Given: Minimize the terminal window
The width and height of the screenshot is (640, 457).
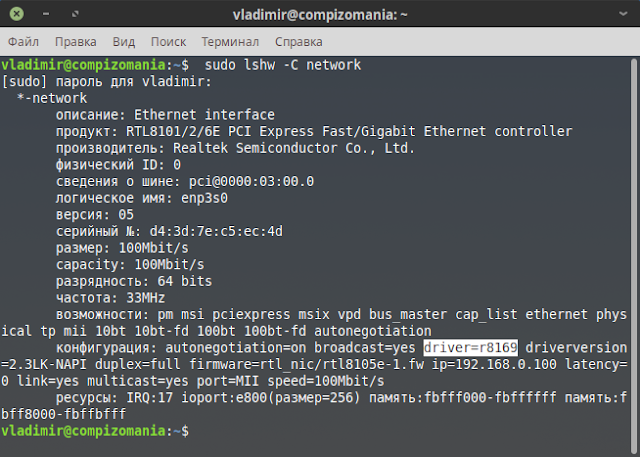Looking at the screenshot, I should 46,14.
